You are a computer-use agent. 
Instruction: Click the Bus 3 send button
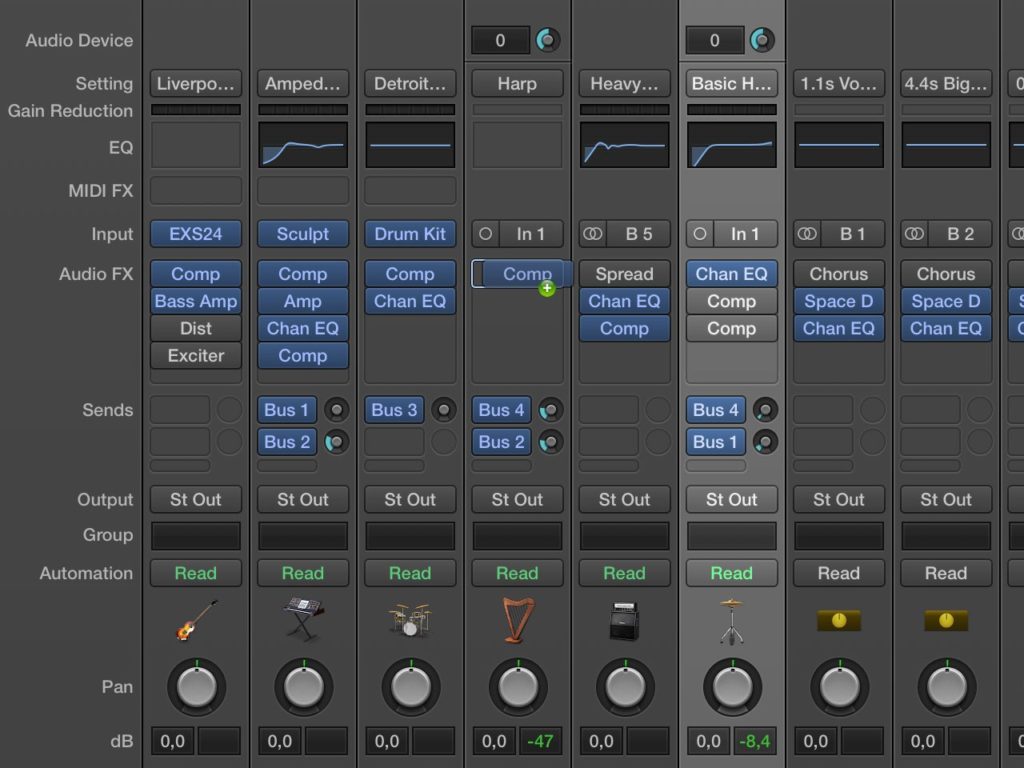click(394, 410)
